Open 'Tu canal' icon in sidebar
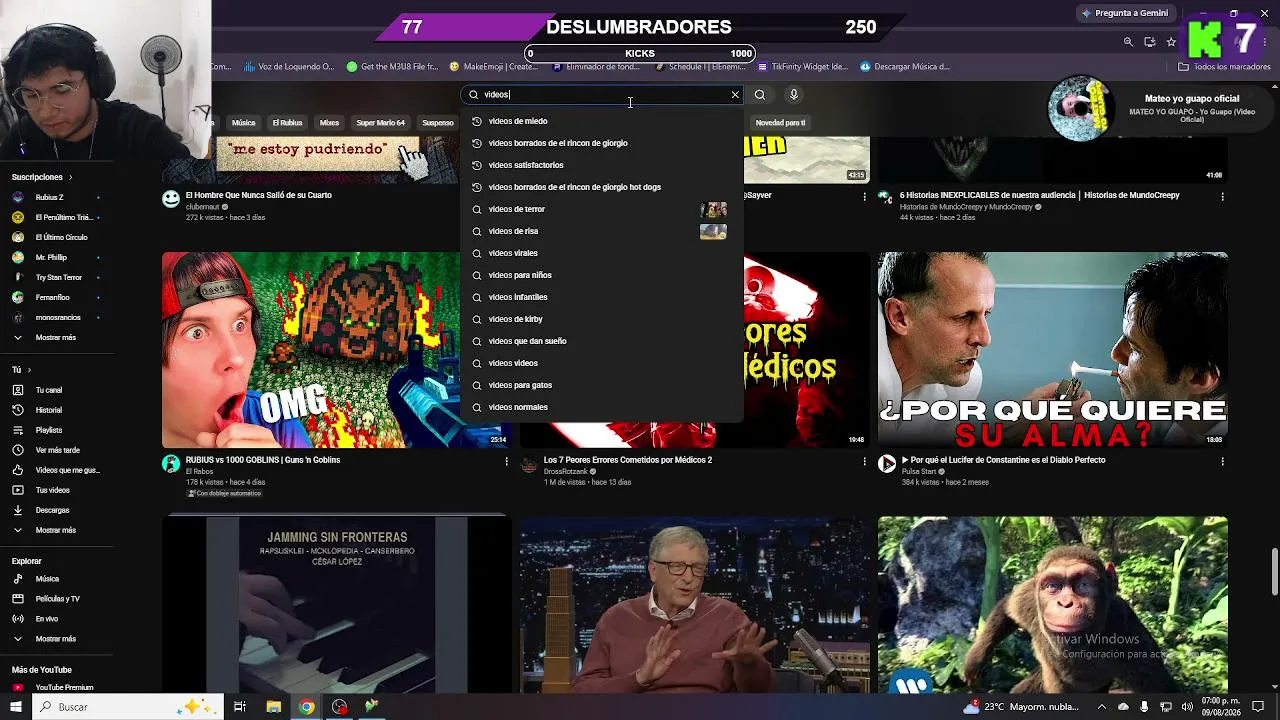The image size is (1280, 720). (18, 390)
